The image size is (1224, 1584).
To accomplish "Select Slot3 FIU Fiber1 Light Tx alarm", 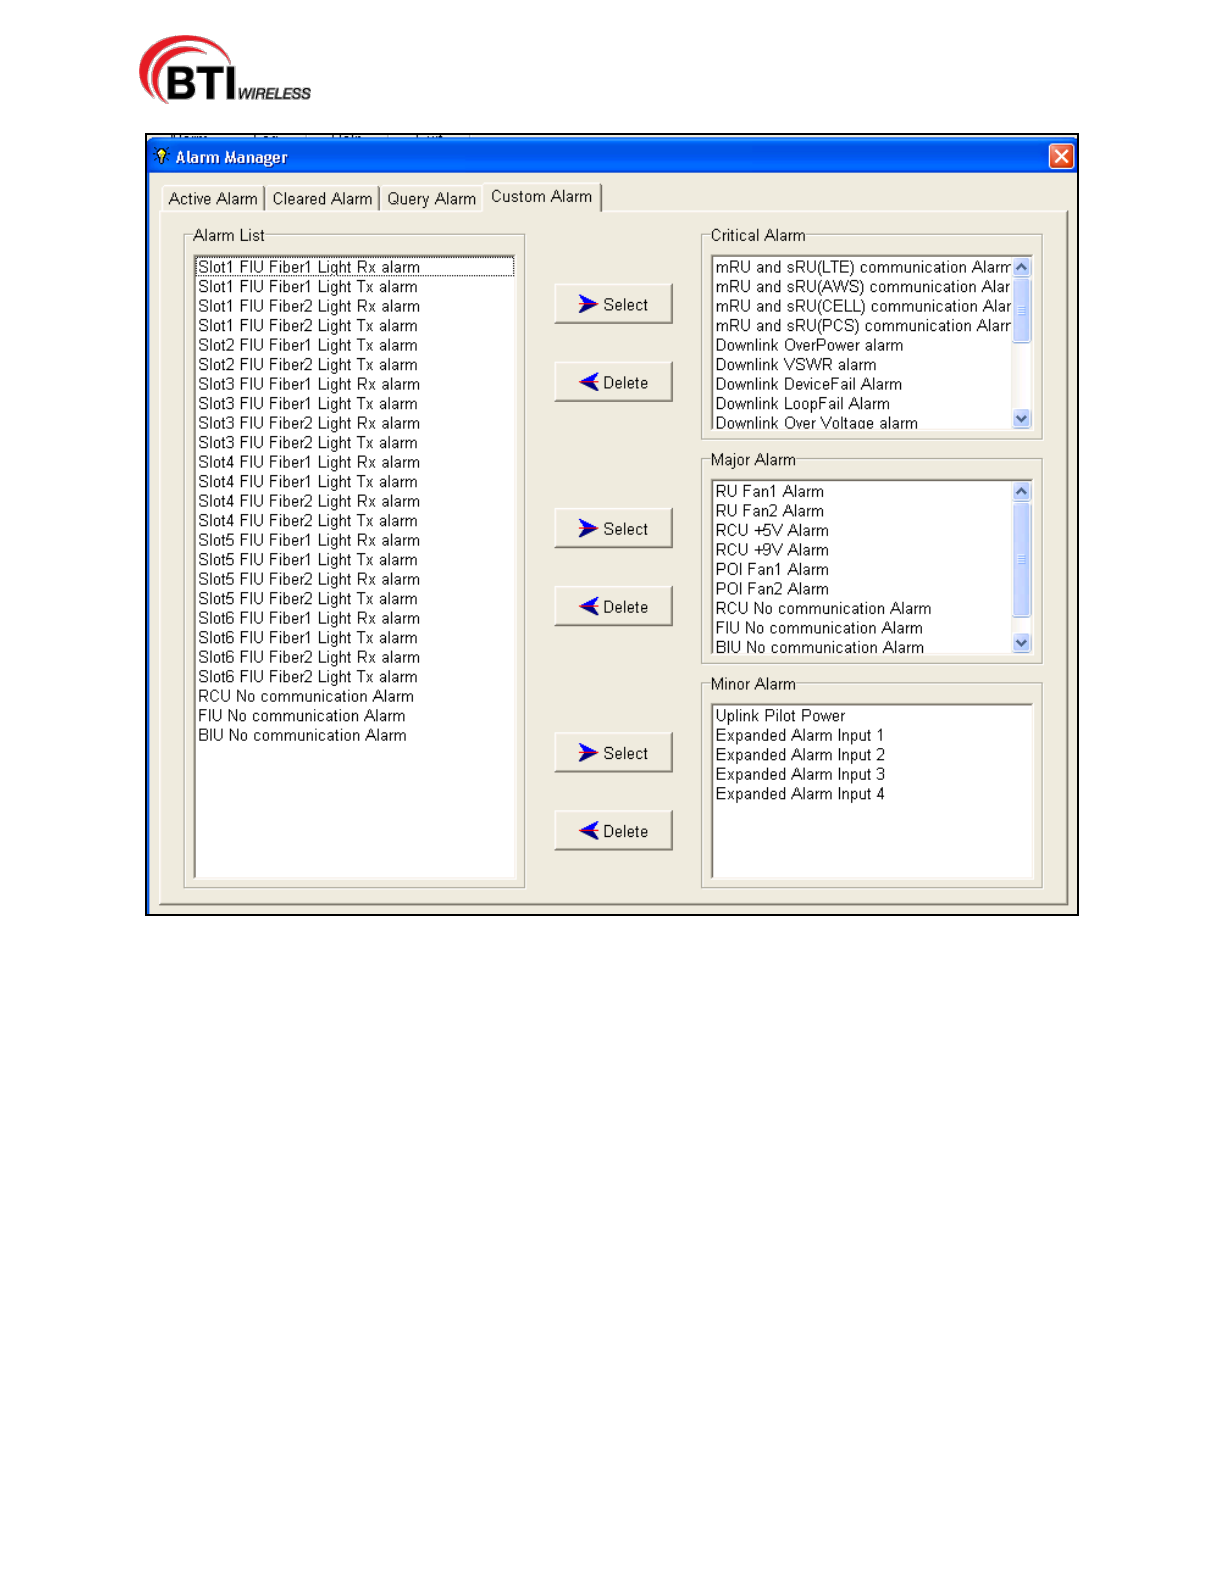I will [x=355, y=404].
